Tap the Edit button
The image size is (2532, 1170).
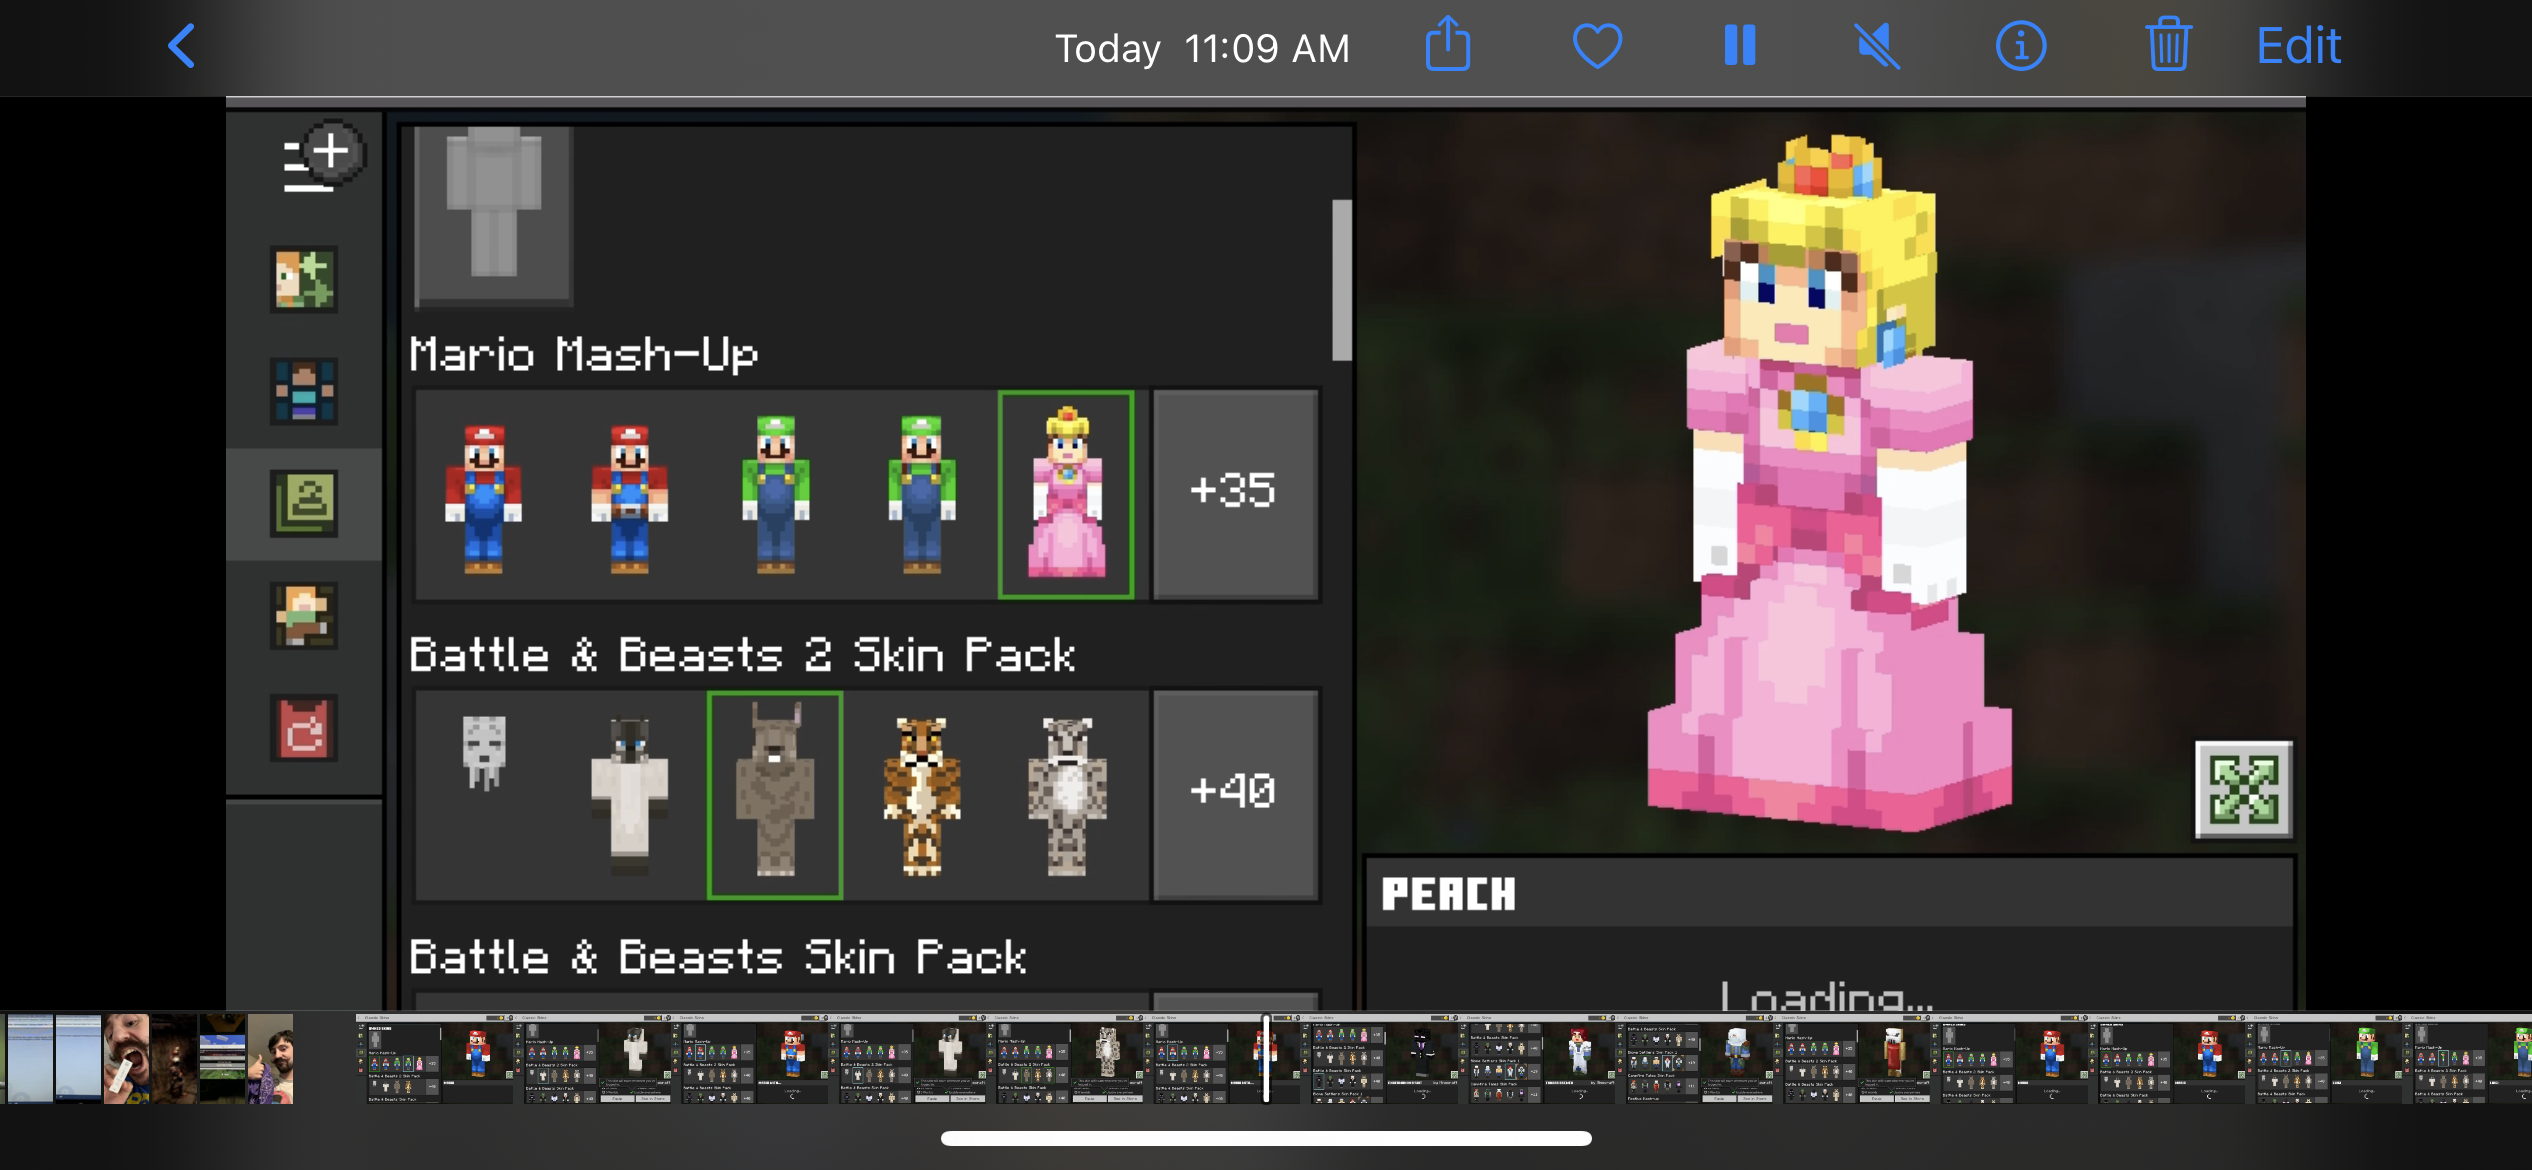coord(2298,46)
